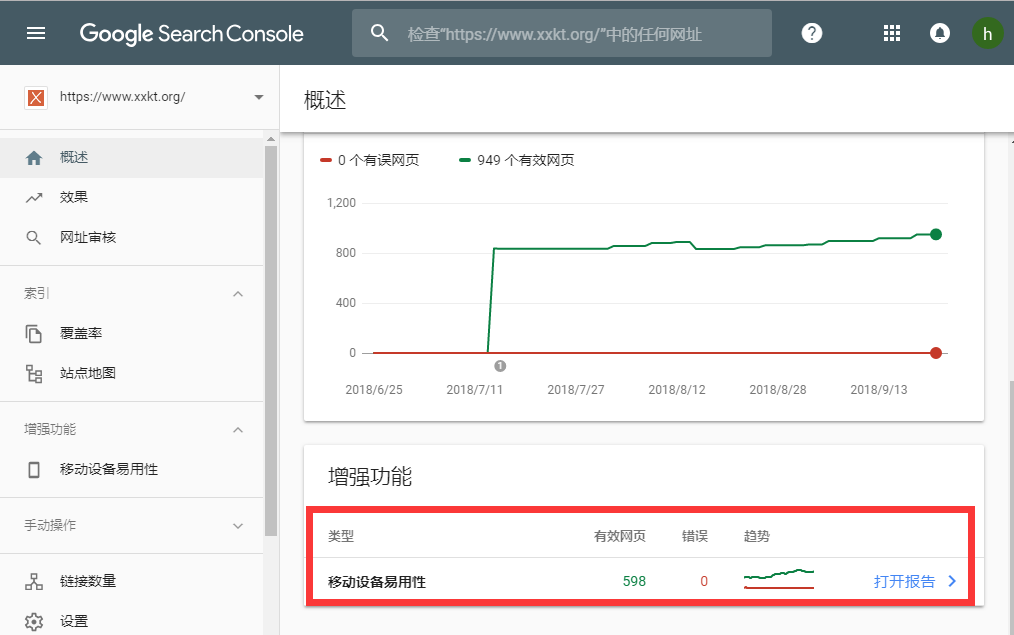Click the 1,200 y-axis label
Image resolution: width=1014 pixels, height=635 pixels.
click(341, 203)
